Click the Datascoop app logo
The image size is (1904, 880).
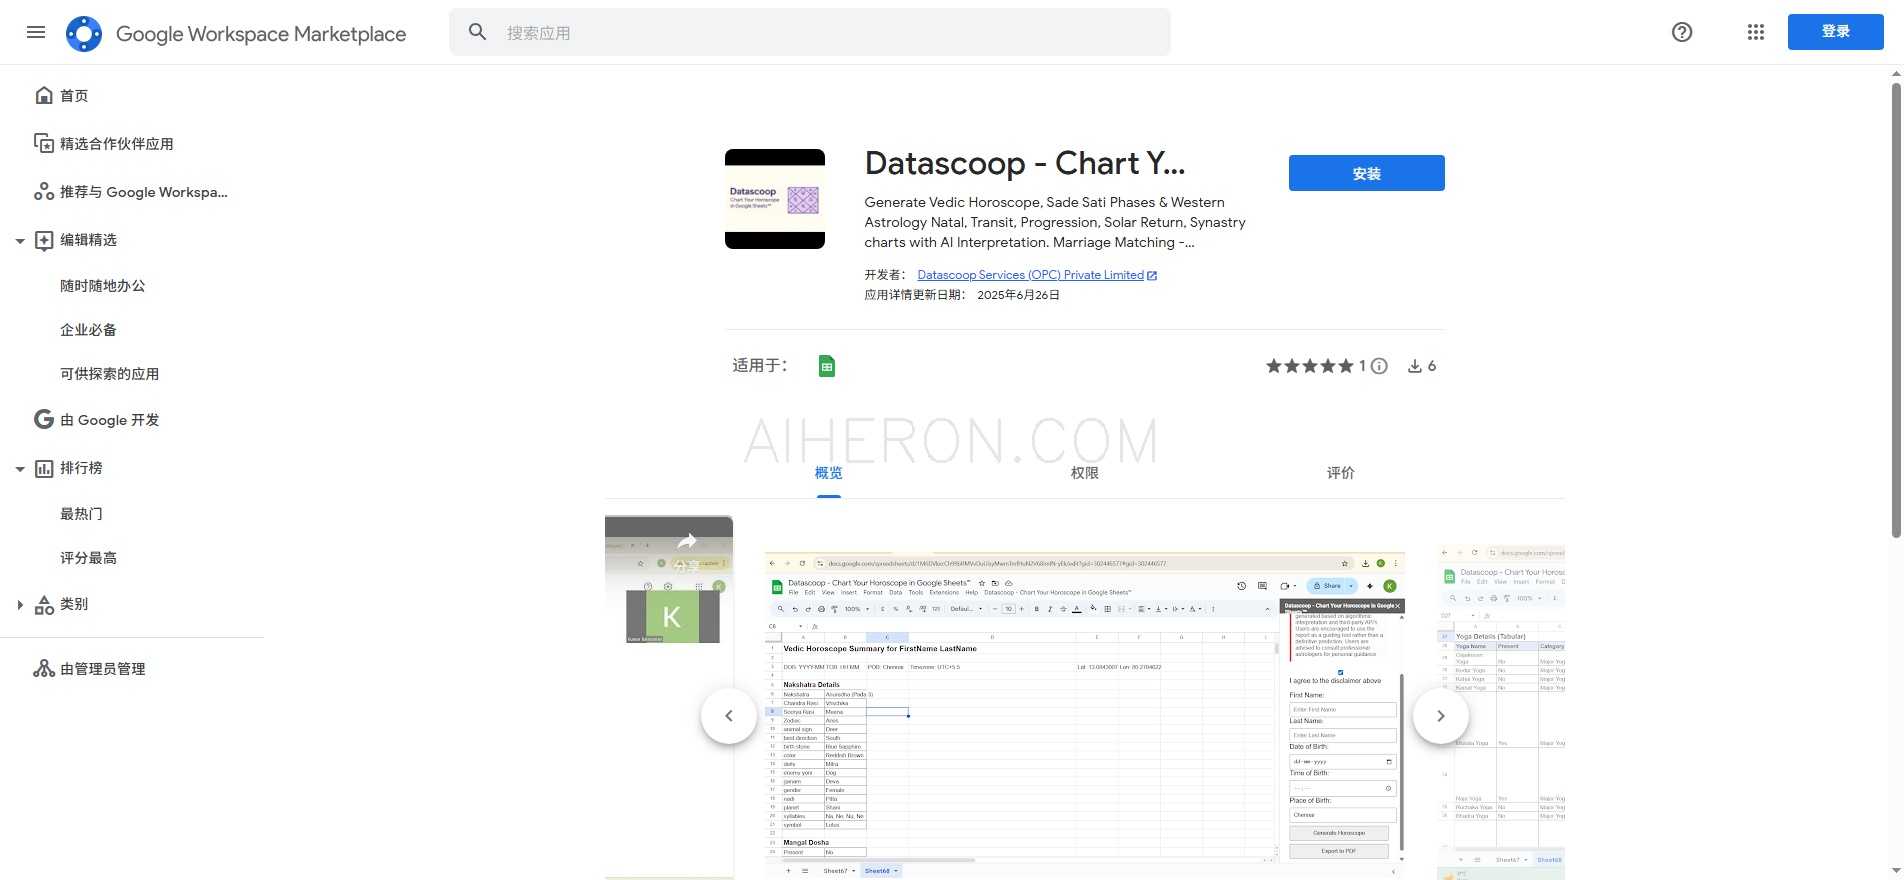[x=775, y=199]
